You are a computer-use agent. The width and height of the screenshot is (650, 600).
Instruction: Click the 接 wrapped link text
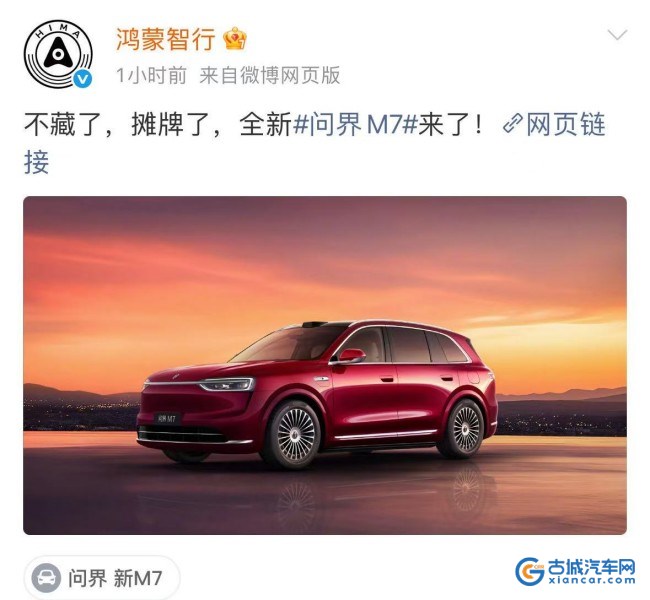click(x=36, y=162)
